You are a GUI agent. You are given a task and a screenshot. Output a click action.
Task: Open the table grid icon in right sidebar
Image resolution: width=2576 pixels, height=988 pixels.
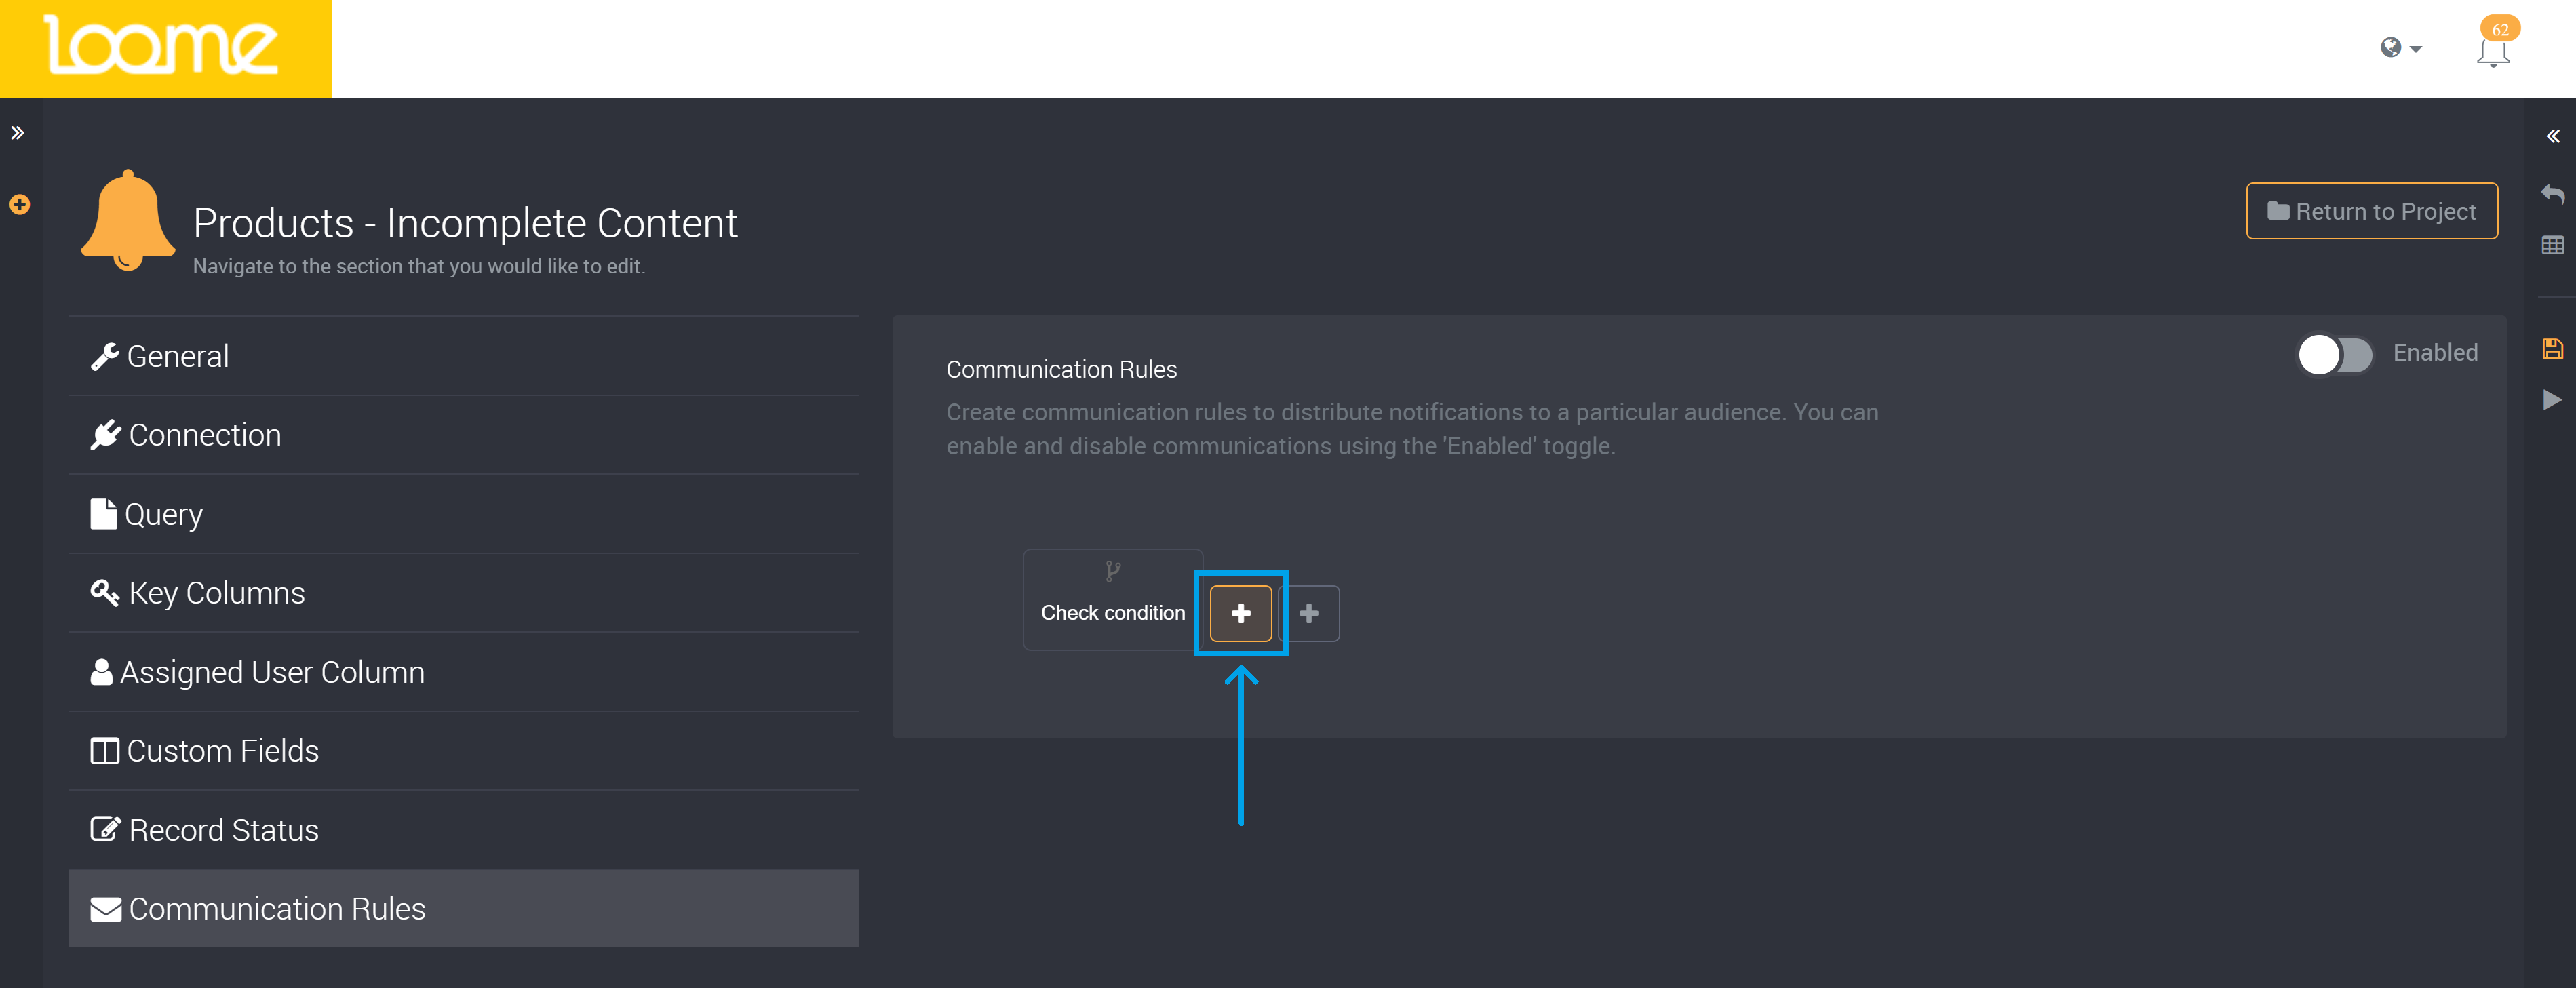tap(2552, 245)
